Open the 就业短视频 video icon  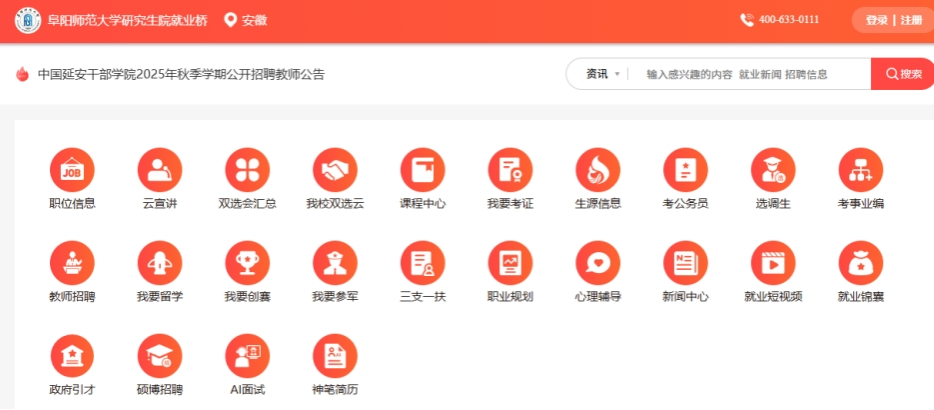coord(773,263)
